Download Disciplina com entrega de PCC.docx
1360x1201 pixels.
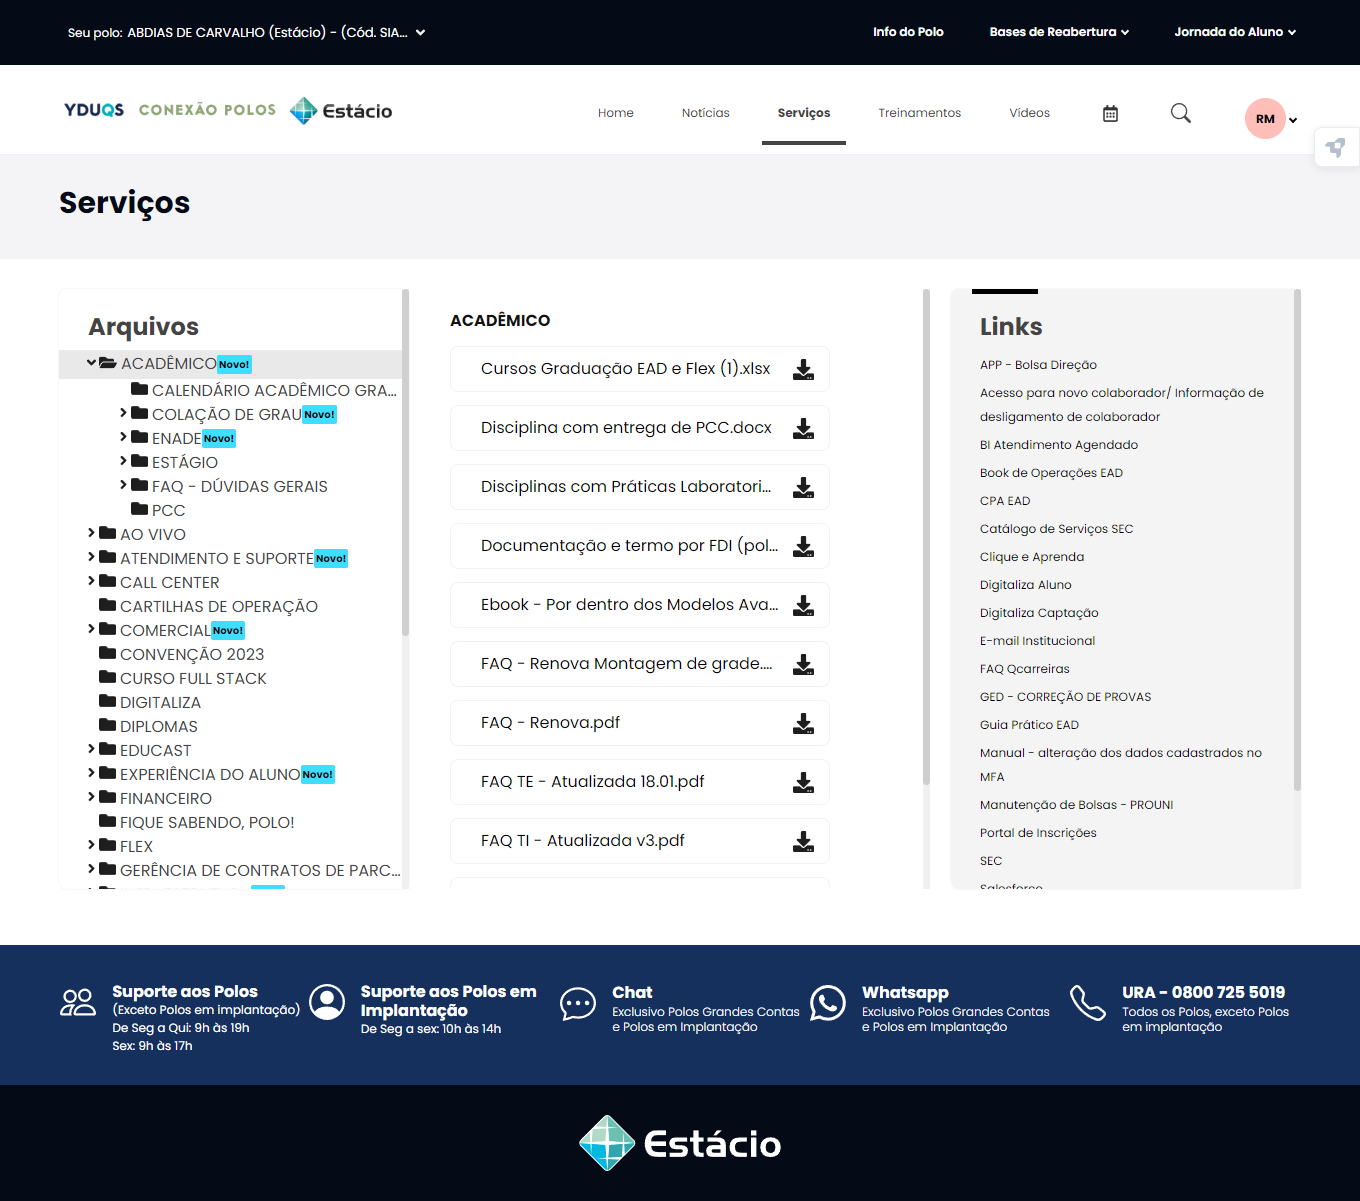803,429
